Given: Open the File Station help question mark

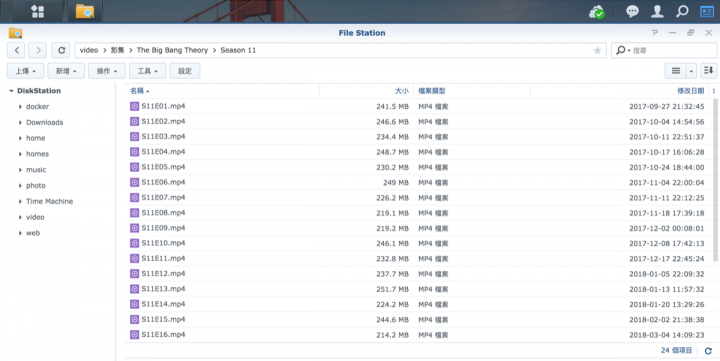Looking at the screenshot, I should tap(654, 33).
